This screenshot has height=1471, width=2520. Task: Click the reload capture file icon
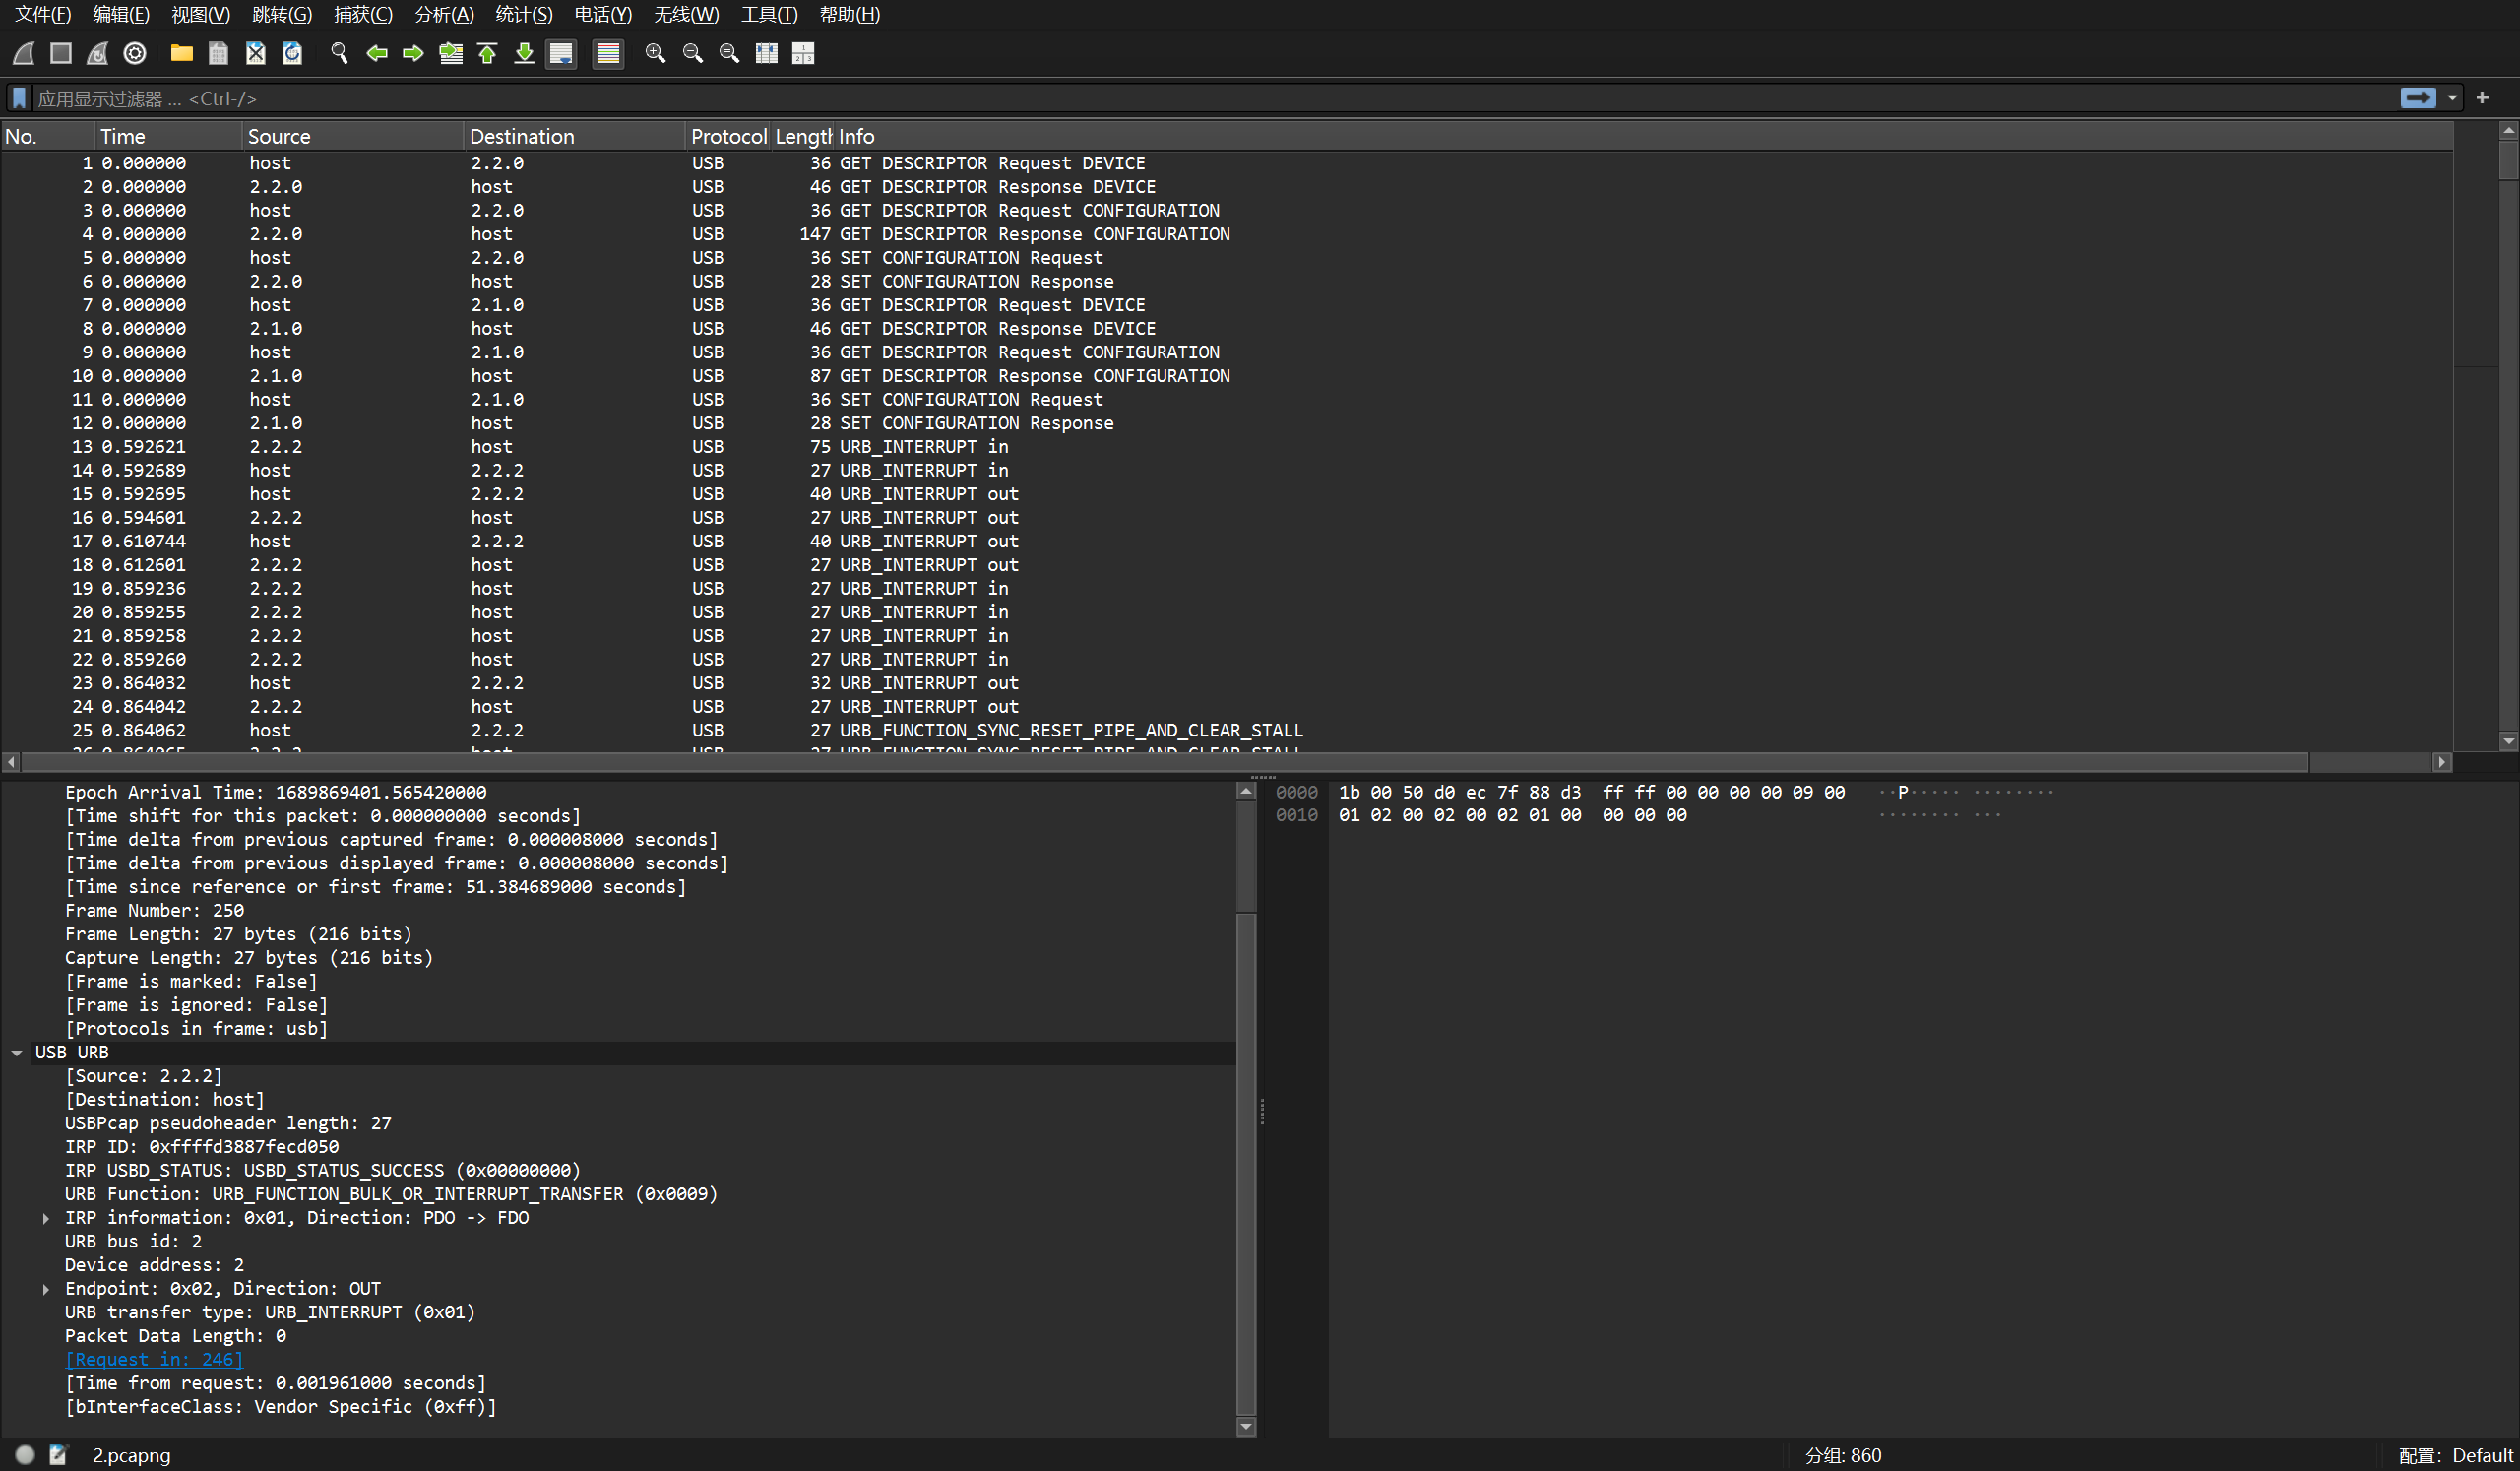click(x=292, y=53)
